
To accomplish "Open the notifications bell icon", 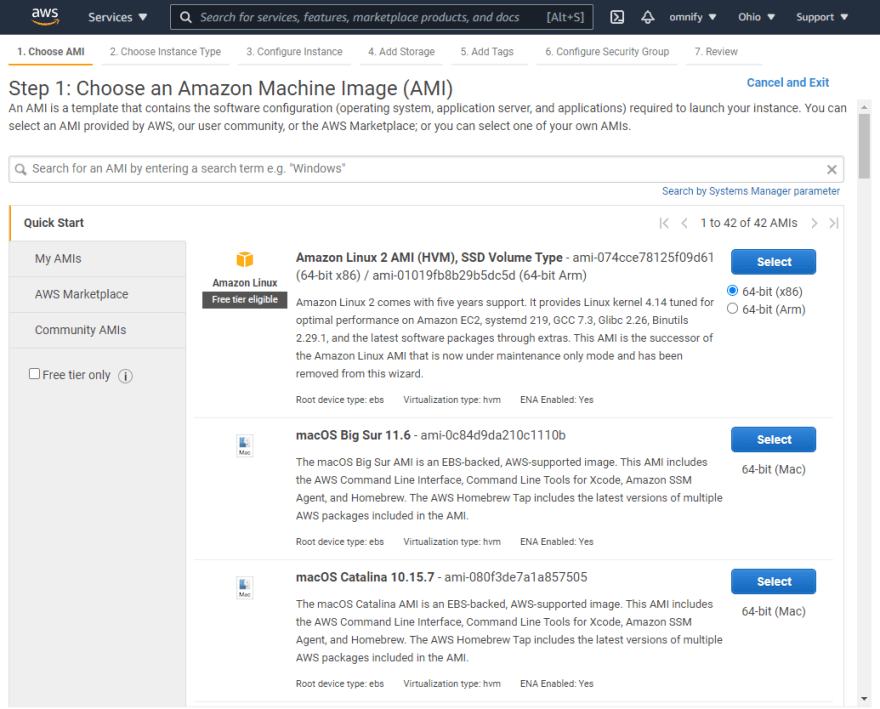I will (648, 17).
